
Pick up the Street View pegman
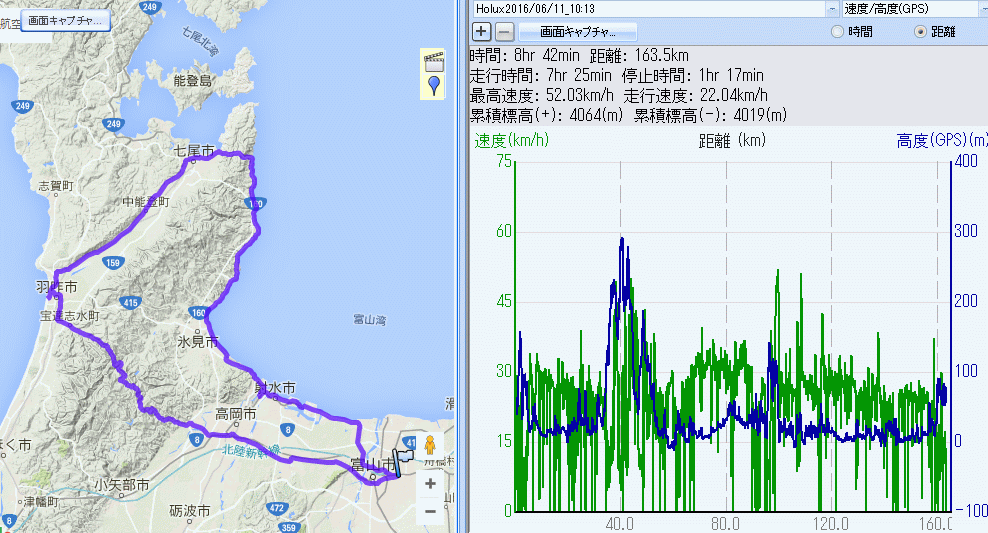[x=430, y=445]
